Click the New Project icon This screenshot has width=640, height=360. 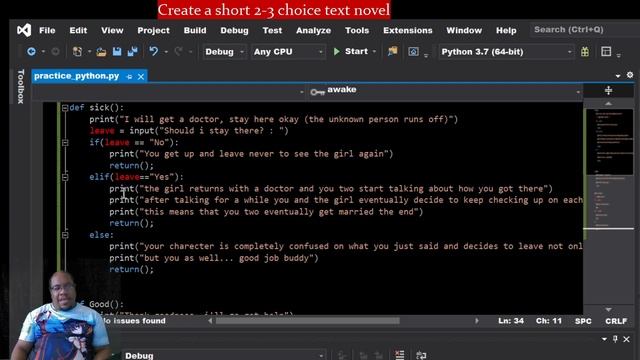click(x=77, y=51)
